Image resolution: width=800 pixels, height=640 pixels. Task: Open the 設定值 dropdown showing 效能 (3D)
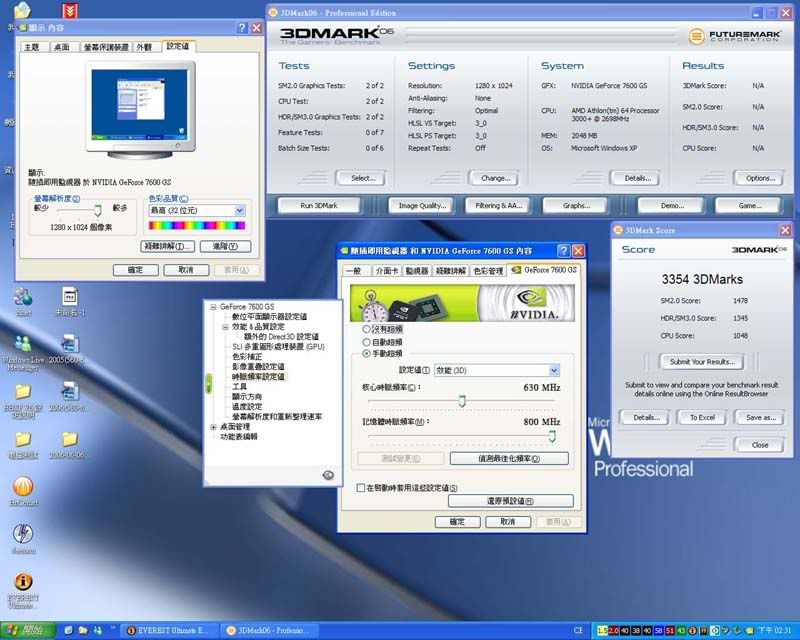point(497,370)
